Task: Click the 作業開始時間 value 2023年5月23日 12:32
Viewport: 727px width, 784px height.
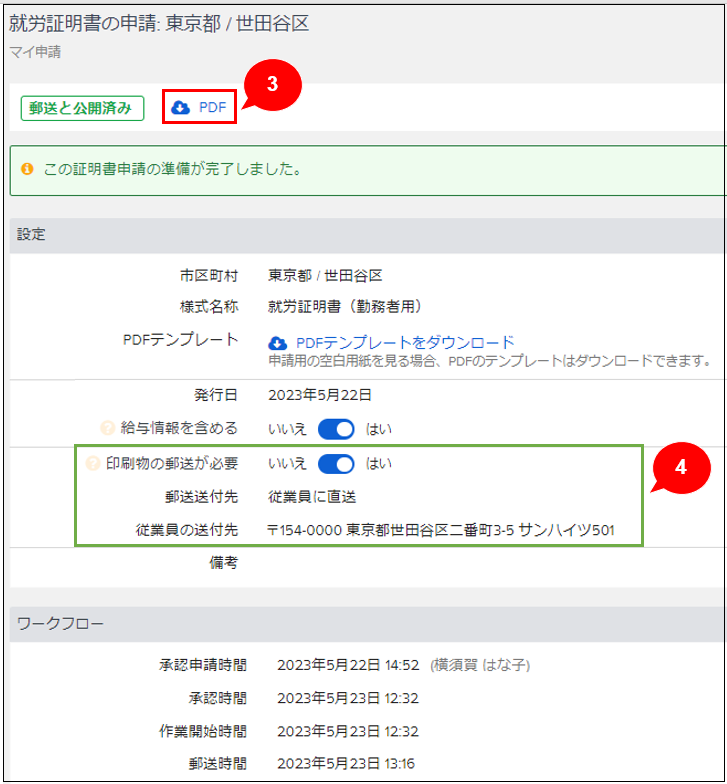Action: (348, 731)
